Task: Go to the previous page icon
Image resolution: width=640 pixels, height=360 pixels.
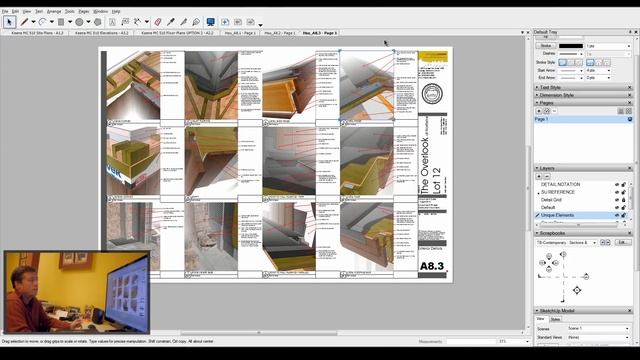Action: (x=238, y=22)
